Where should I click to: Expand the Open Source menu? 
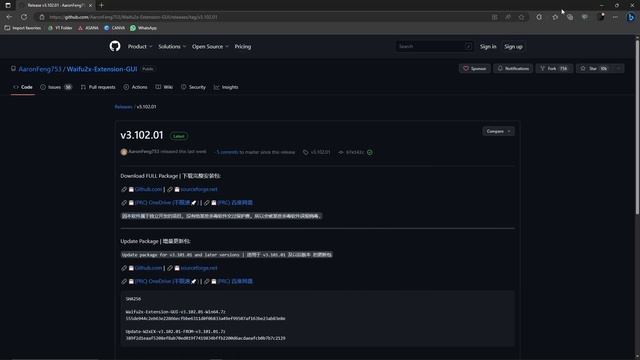pyautogui.click(x=210, y=47)
